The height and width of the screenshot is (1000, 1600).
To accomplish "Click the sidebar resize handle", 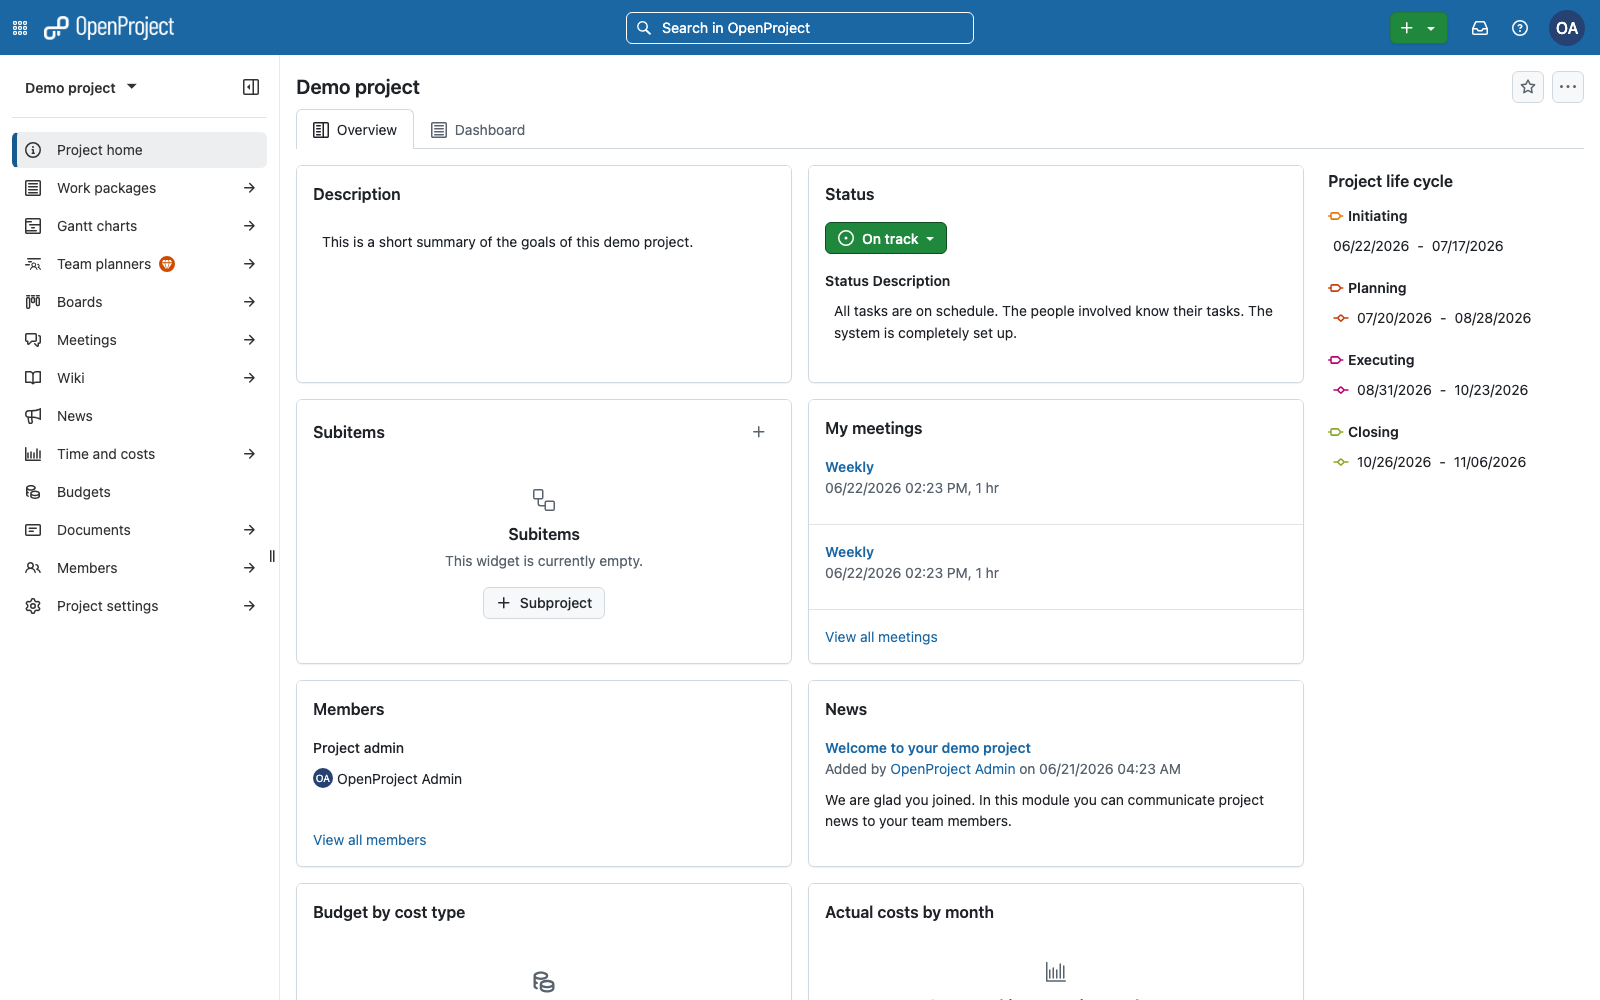I will pyautogui.click(x=272, y=556).
